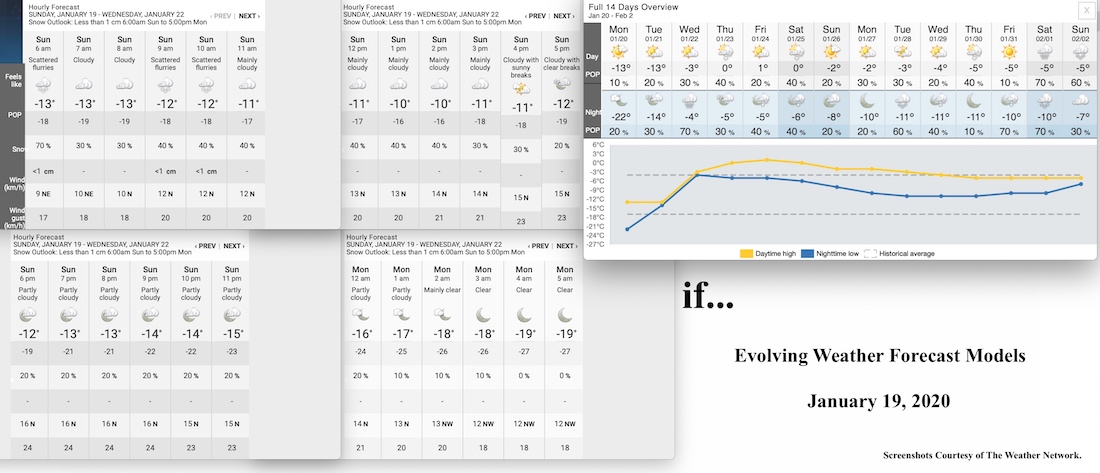Click sunny breaks icon for Sun 4 pm

pyautogui.click(x=521, y=89)
